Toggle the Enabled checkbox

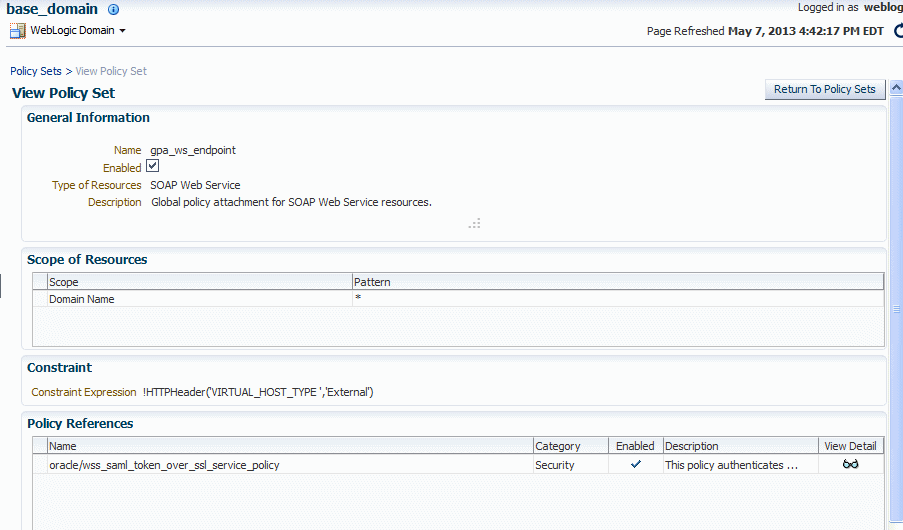153,166
